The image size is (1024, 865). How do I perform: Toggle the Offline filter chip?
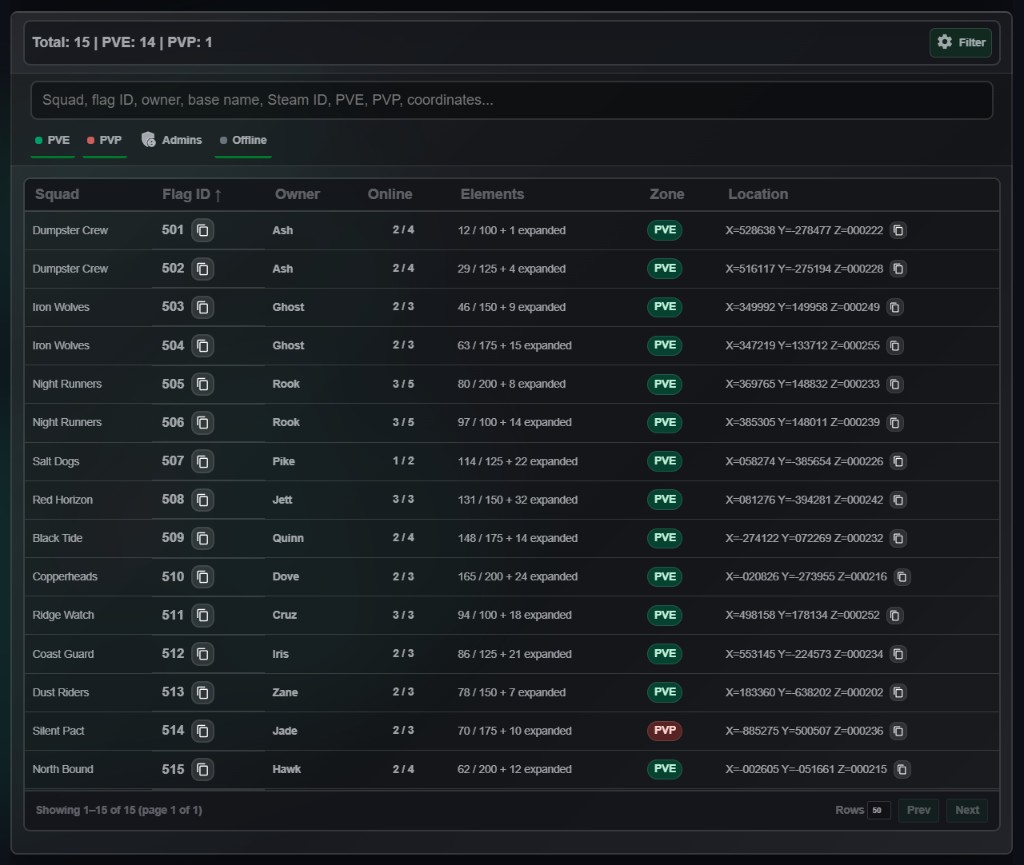coord(243,140)
